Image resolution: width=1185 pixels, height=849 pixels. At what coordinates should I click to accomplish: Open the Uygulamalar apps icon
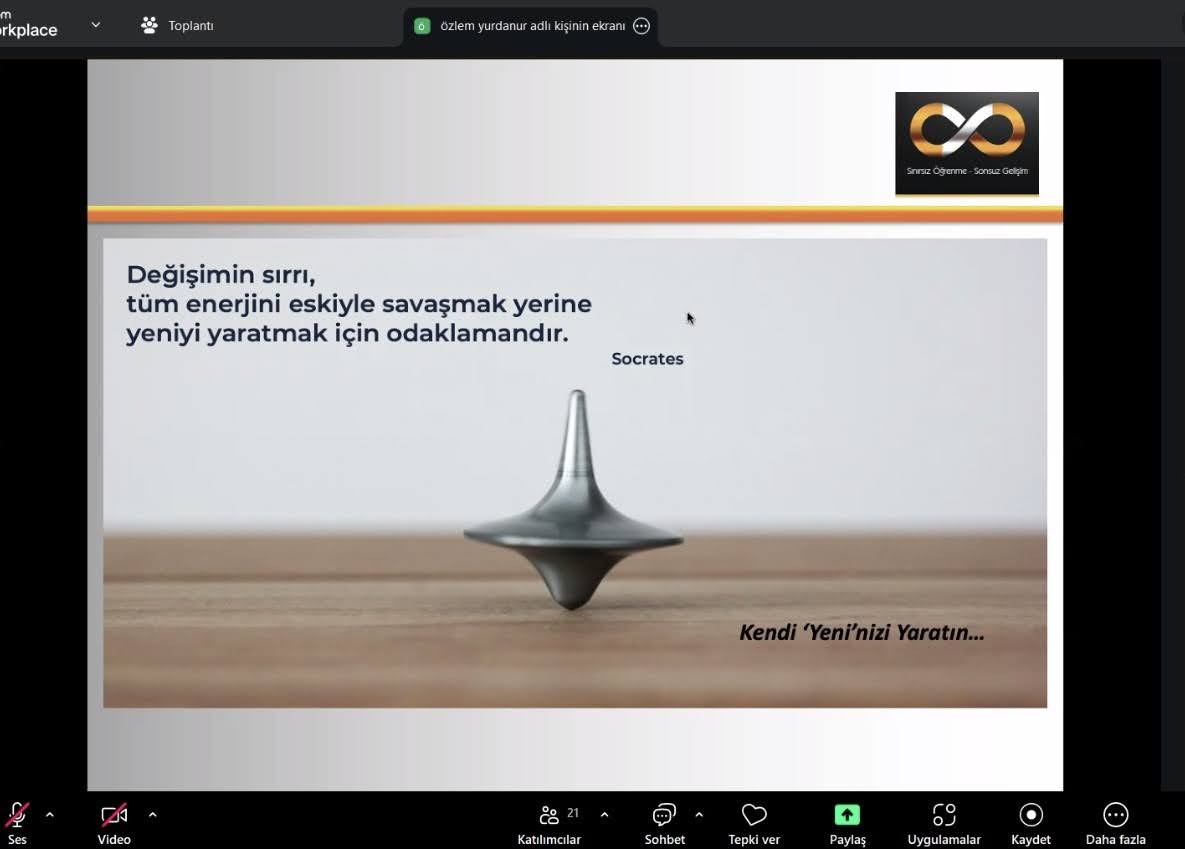[944, 815]
